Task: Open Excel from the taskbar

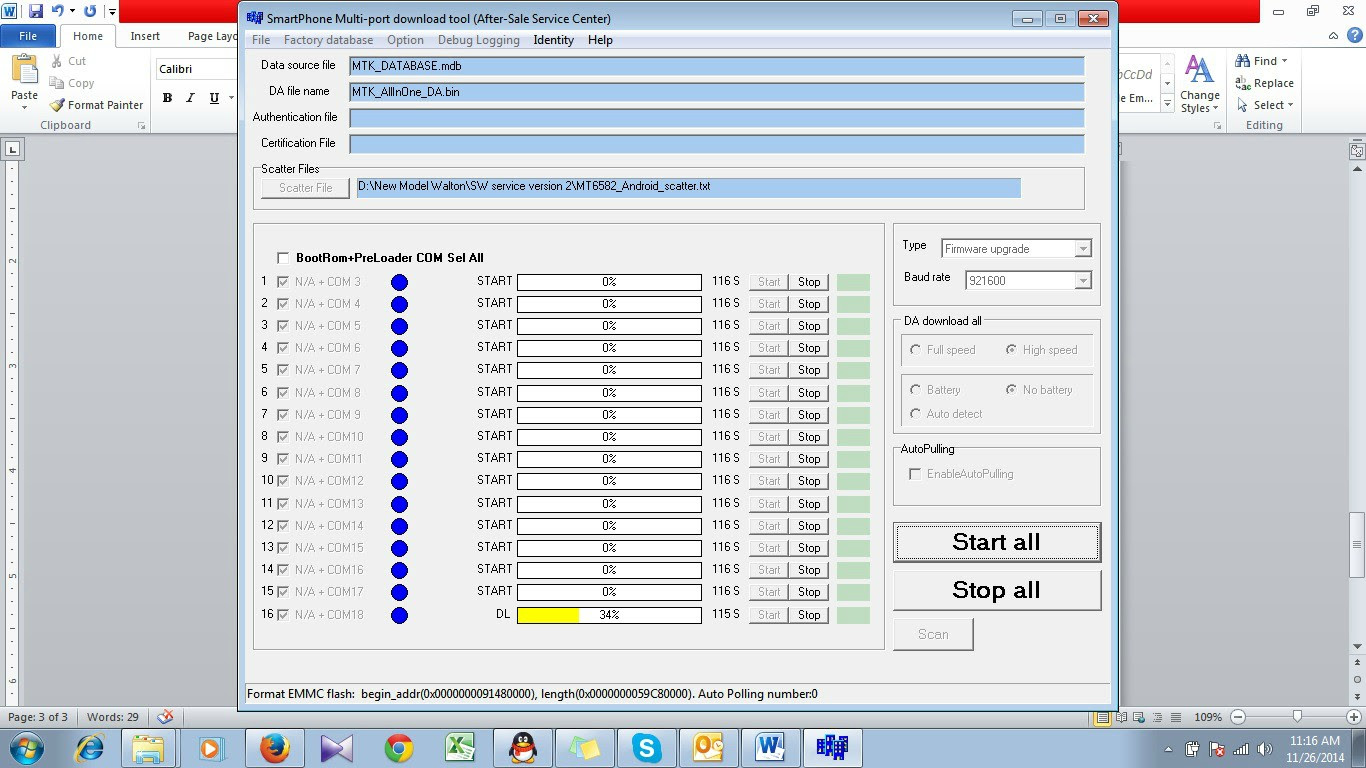Action: pyautogui.click(x=460, y=748)
